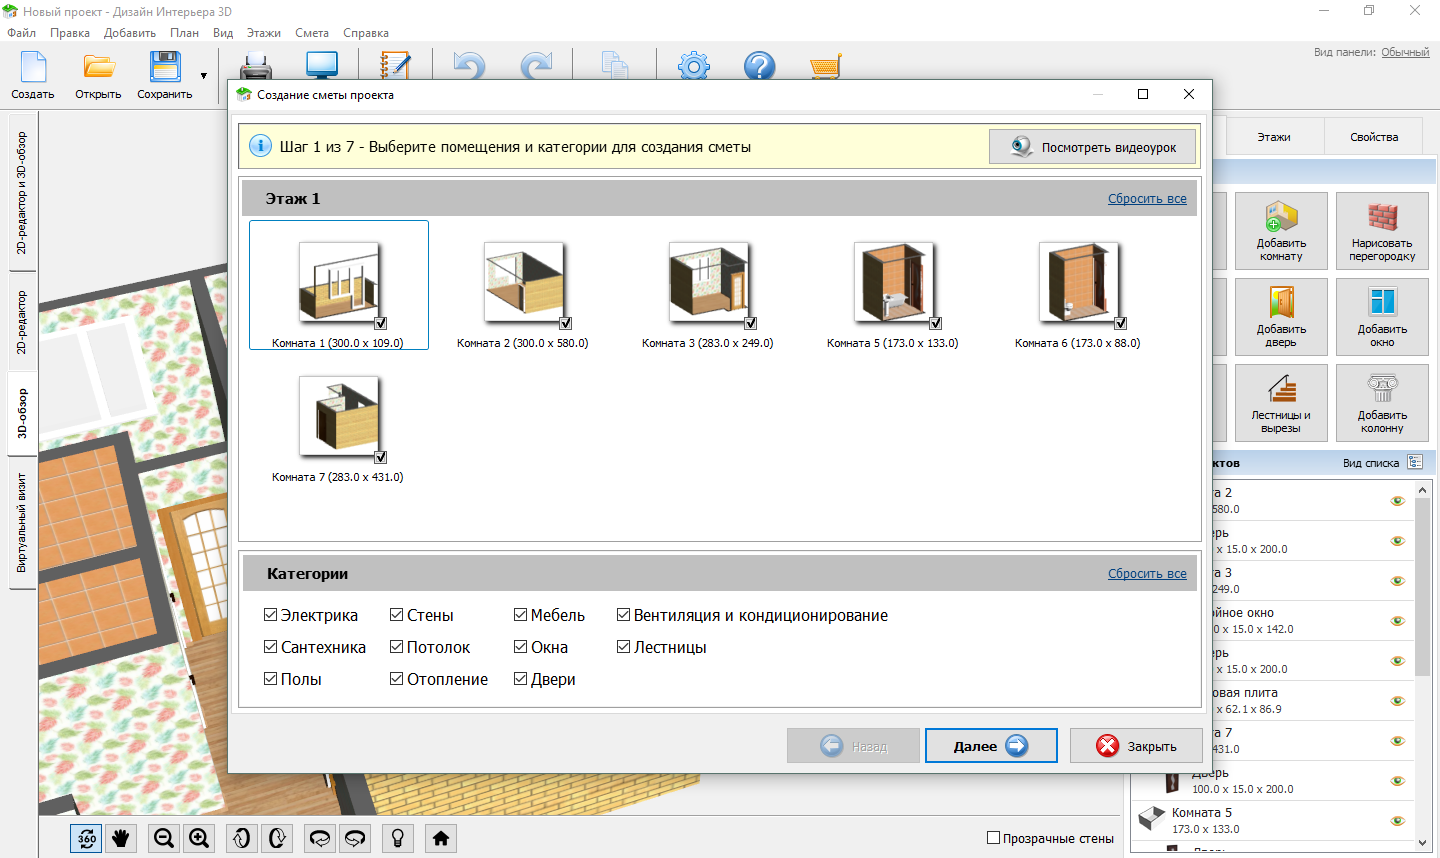
Task: Open the Правка menu
Action: tap(70, 33)
